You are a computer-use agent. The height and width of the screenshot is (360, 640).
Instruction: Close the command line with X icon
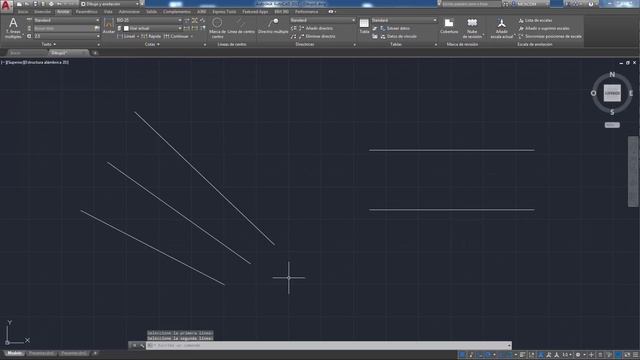click(x=134, y=345)
